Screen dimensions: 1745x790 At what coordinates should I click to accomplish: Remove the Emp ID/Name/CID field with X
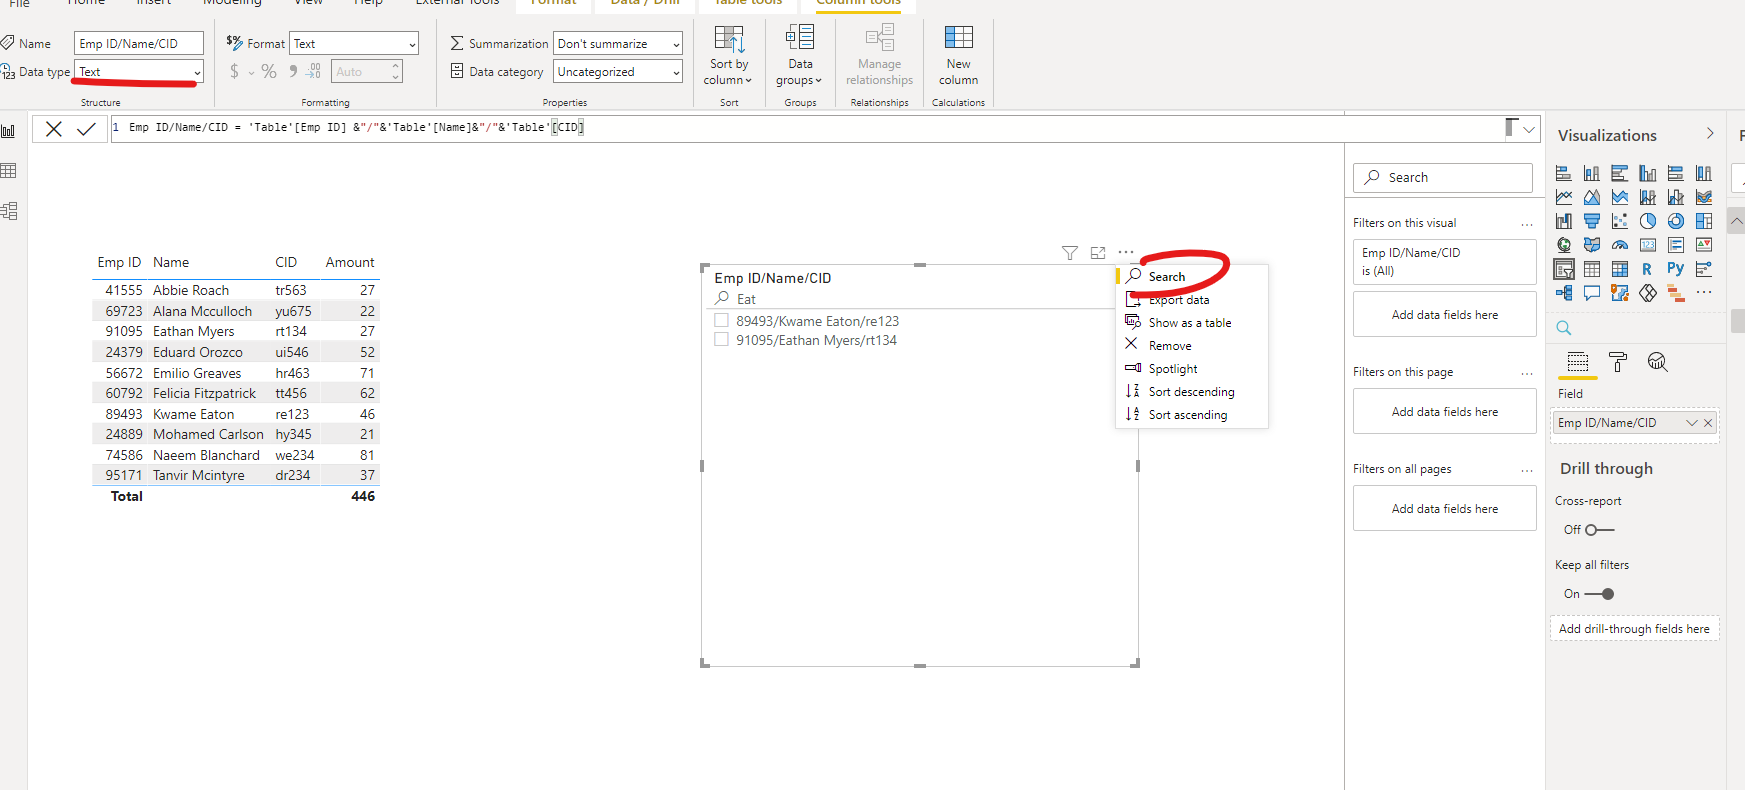click(1708, 423)
